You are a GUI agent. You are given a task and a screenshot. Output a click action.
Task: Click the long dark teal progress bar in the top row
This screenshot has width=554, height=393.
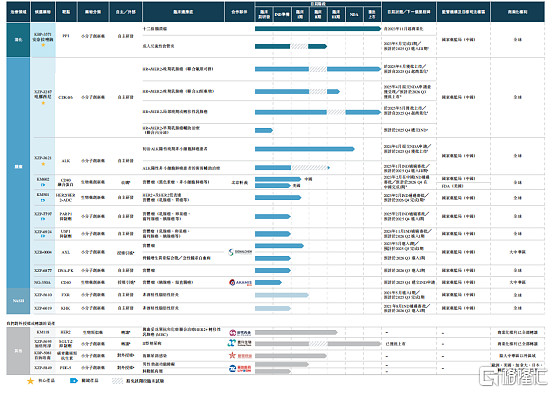tap(318, 29)
